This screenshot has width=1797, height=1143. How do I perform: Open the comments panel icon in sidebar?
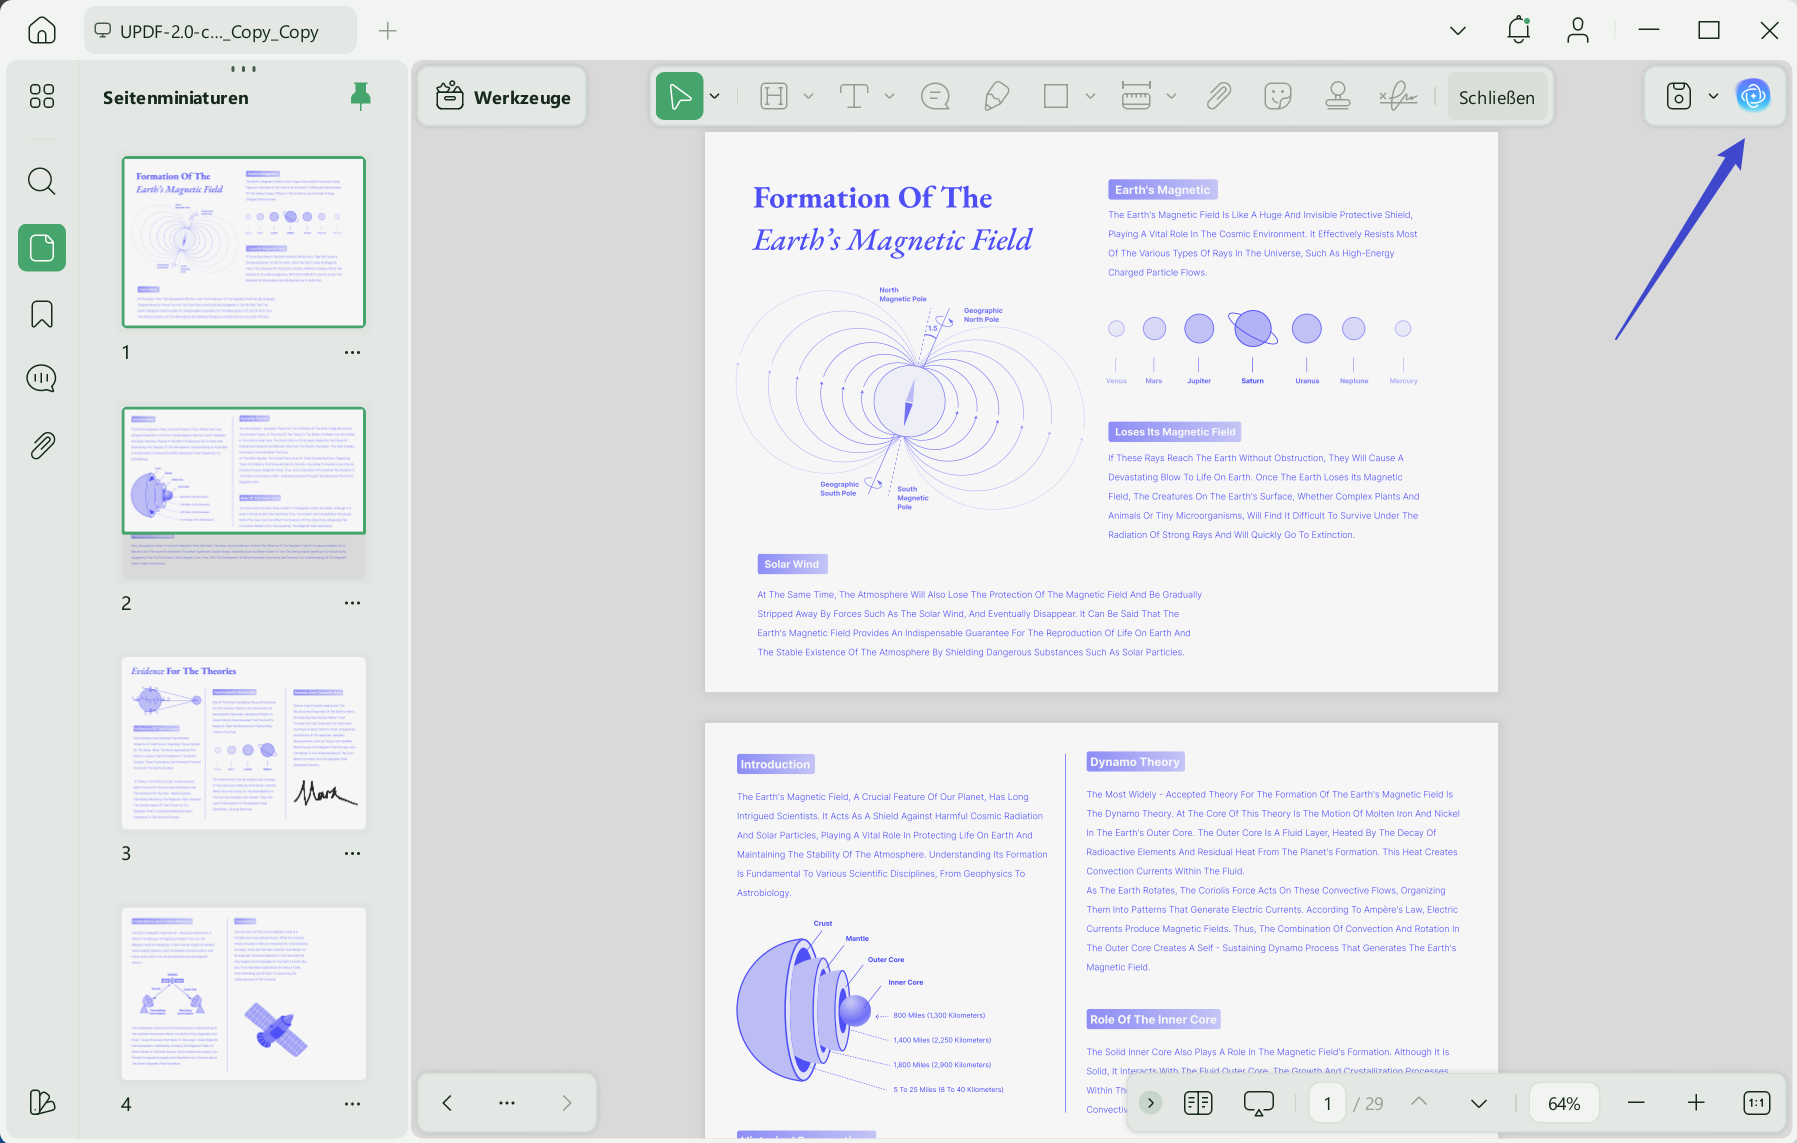[x=42, y=379]
